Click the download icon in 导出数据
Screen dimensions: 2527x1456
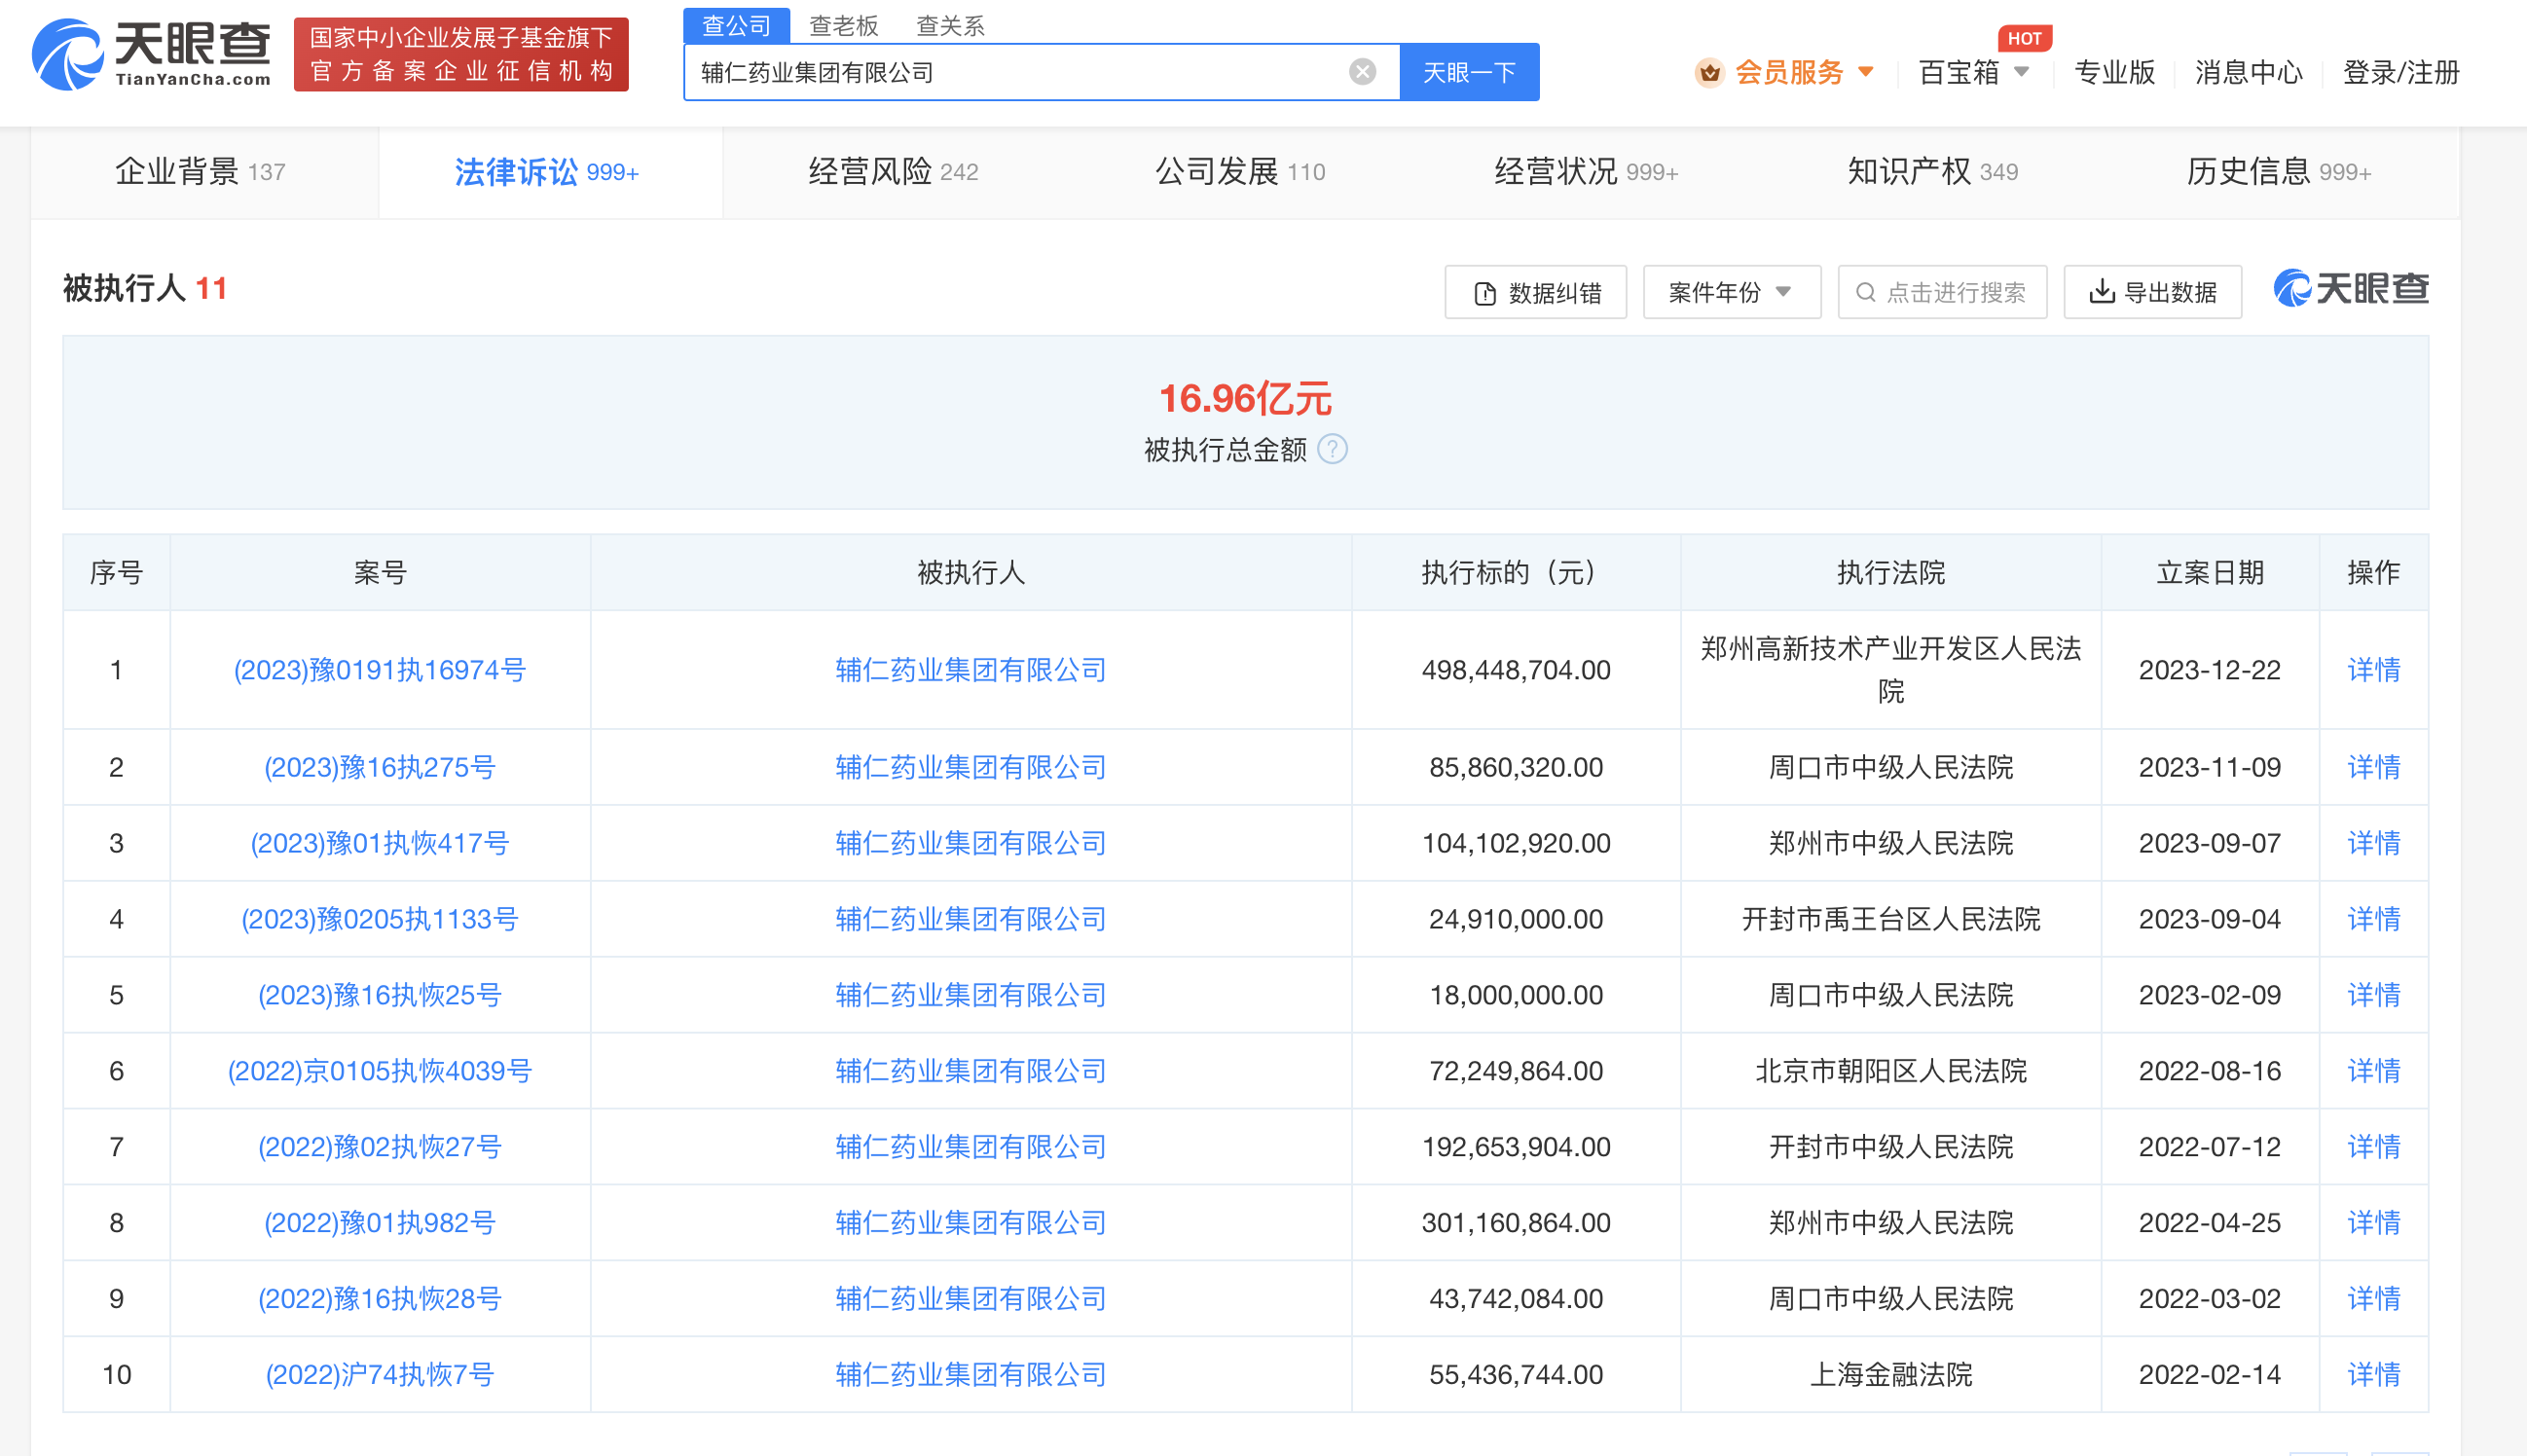click(x=2102, y=292)
